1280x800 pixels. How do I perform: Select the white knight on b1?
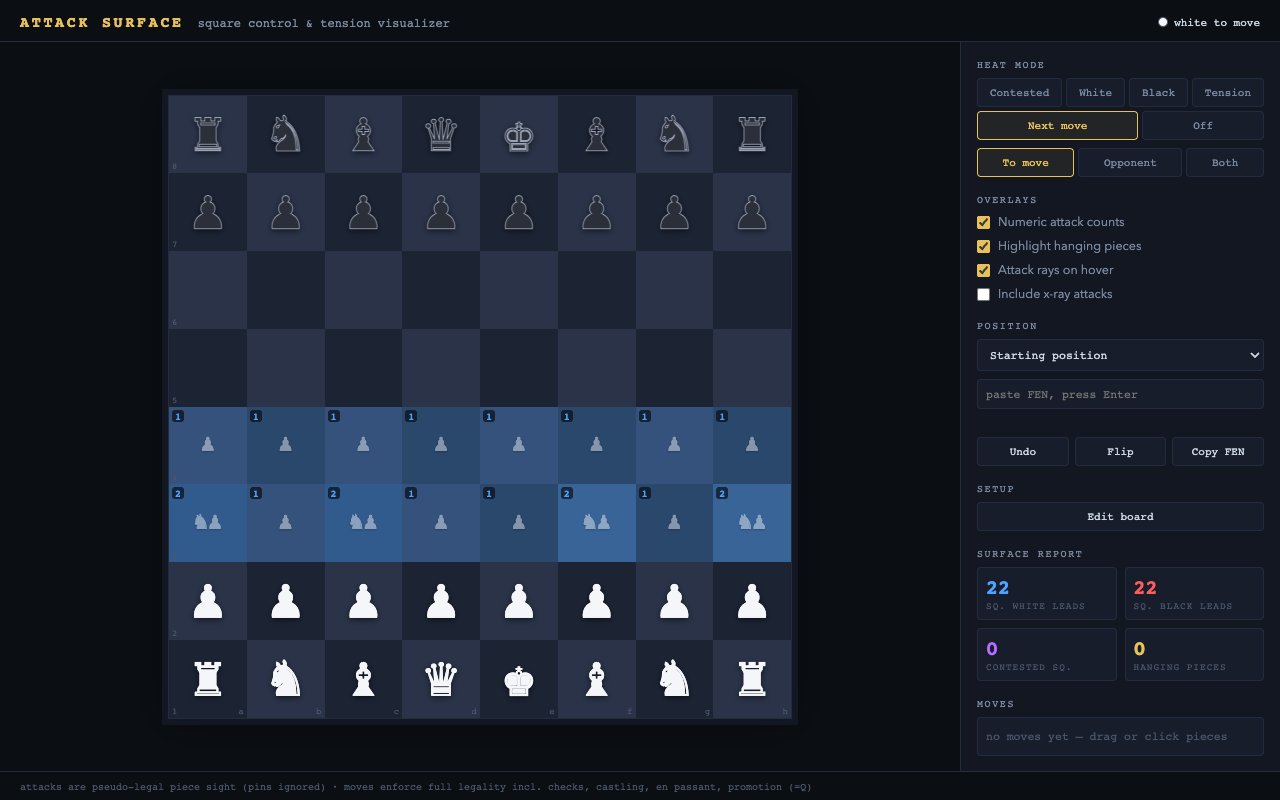[x=285, y=679]
